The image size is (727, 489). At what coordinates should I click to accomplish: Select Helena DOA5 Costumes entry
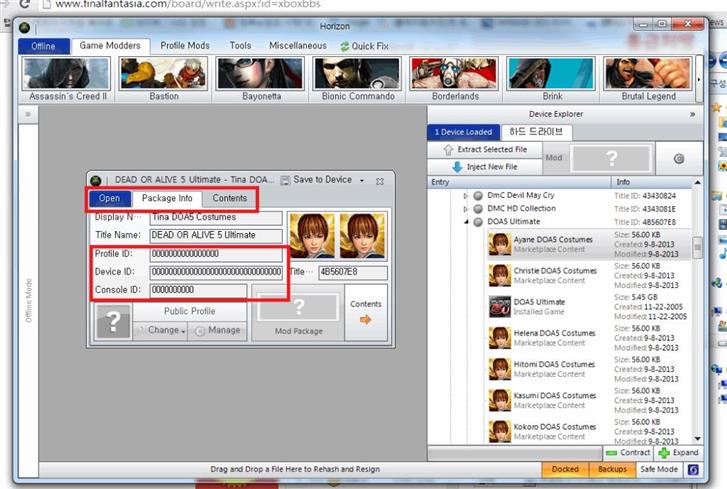pyautogui.click(x=589, y=338)
